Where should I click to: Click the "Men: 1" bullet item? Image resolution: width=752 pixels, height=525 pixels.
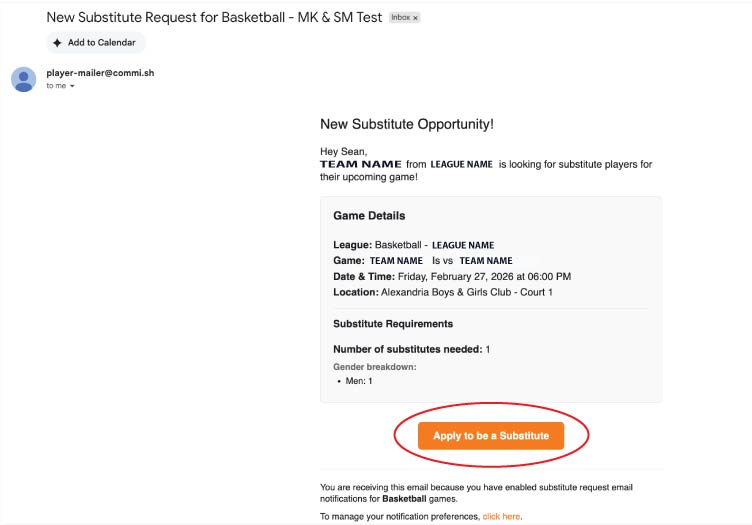359,381
